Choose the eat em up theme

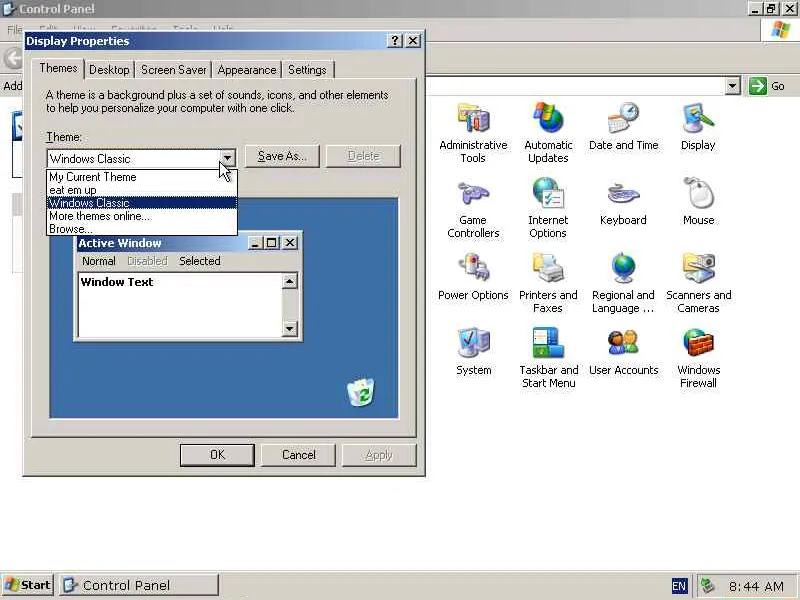(142, 190)
